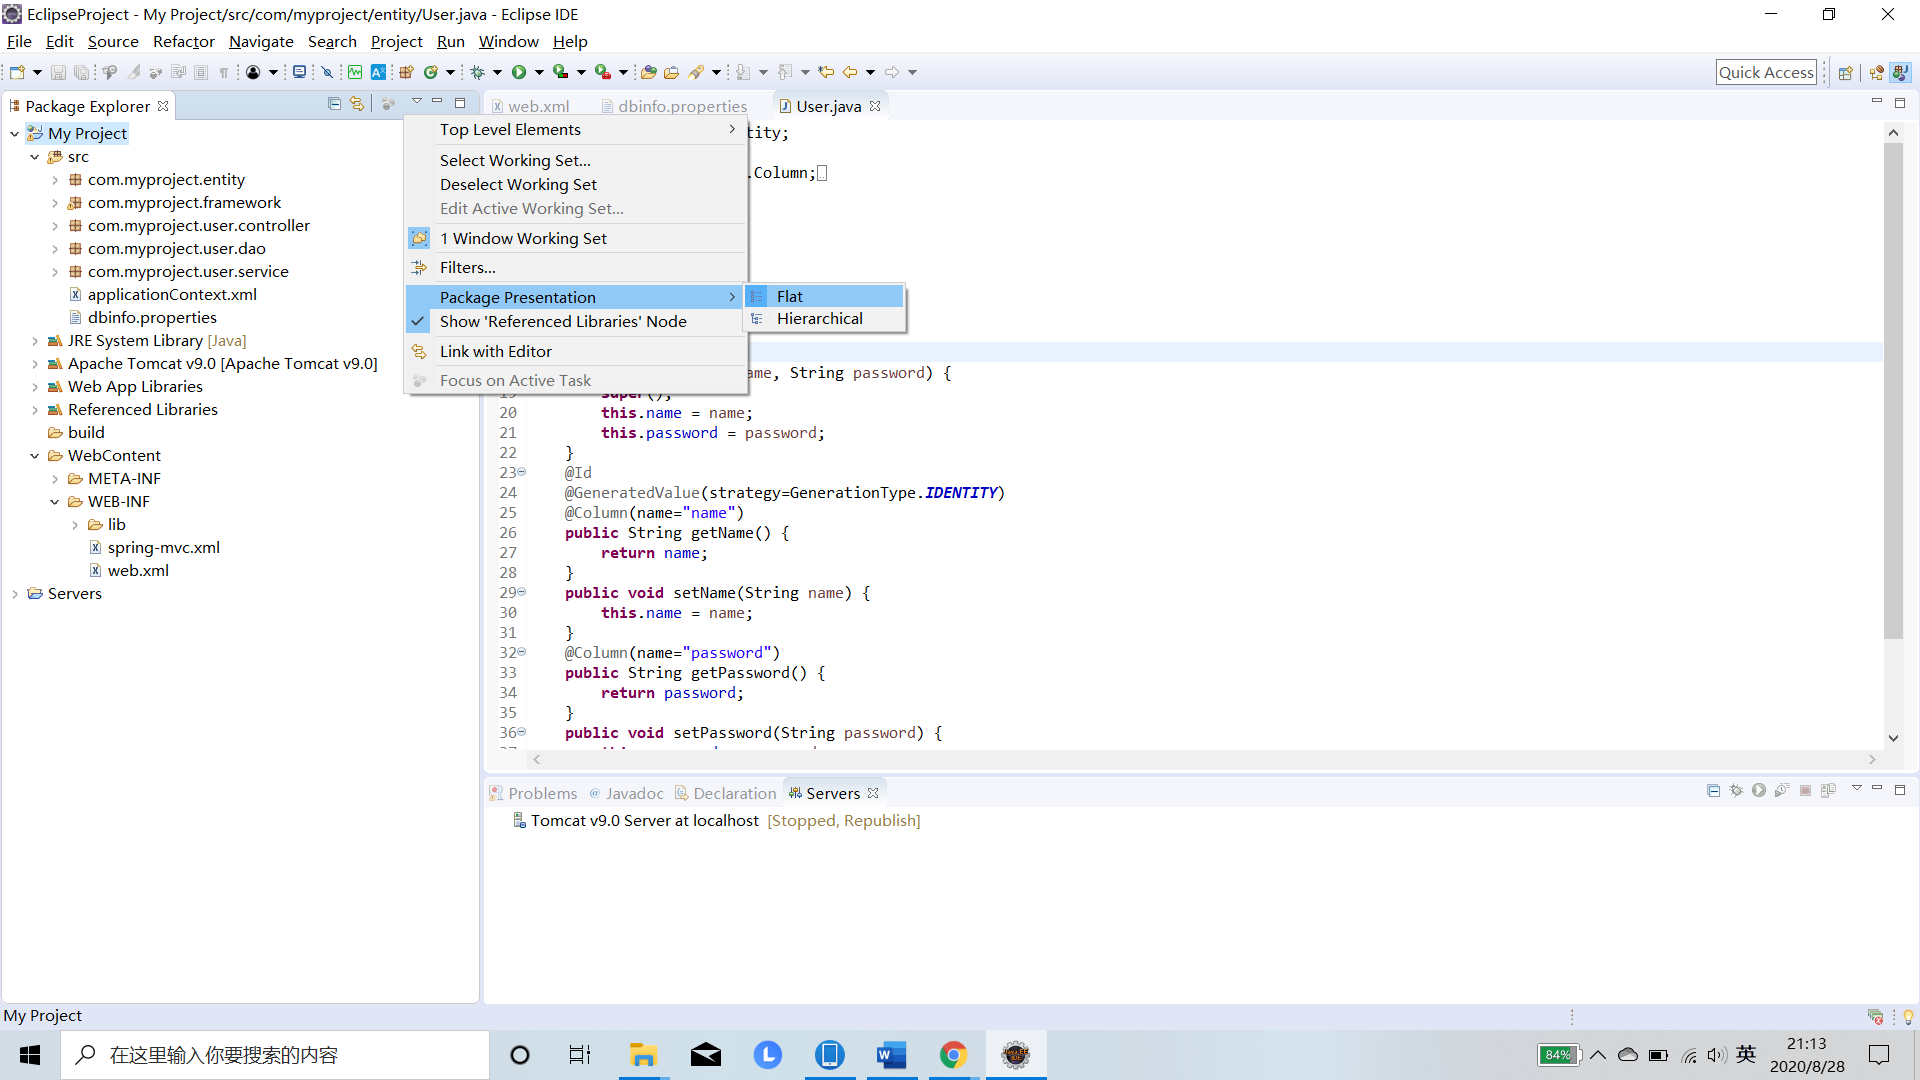Click Start the server icon in Servers view
Viewport: 1920px width, 1080px height.
click(1759, 790)
